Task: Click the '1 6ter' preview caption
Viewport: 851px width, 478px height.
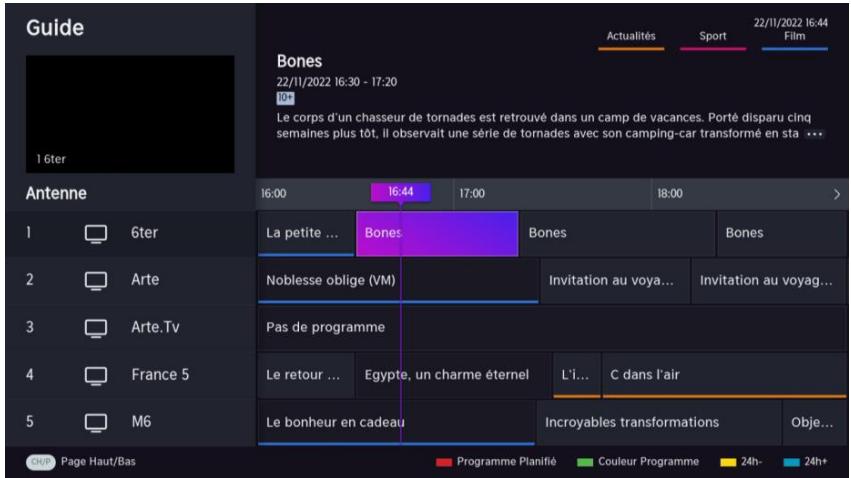Action: click(x=51, y=159)
